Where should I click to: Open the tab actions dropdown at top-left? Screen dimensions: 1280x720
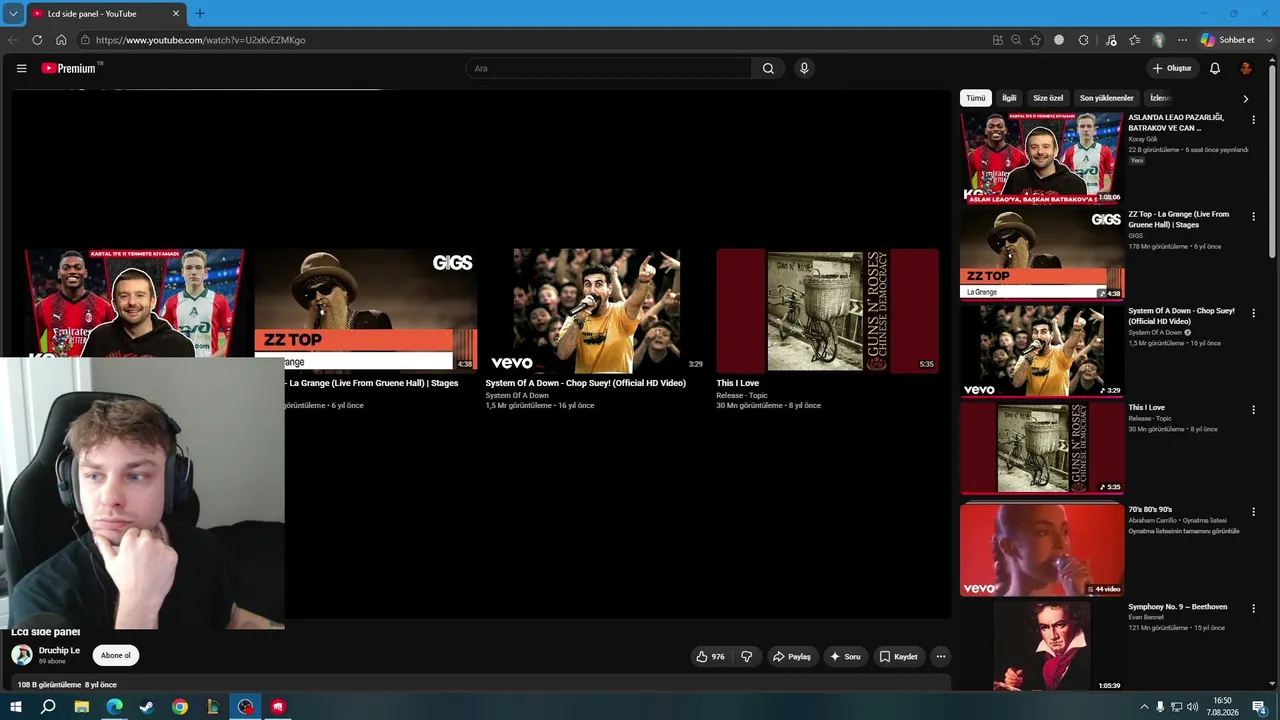pyautogui.click(x=13, y=14)
